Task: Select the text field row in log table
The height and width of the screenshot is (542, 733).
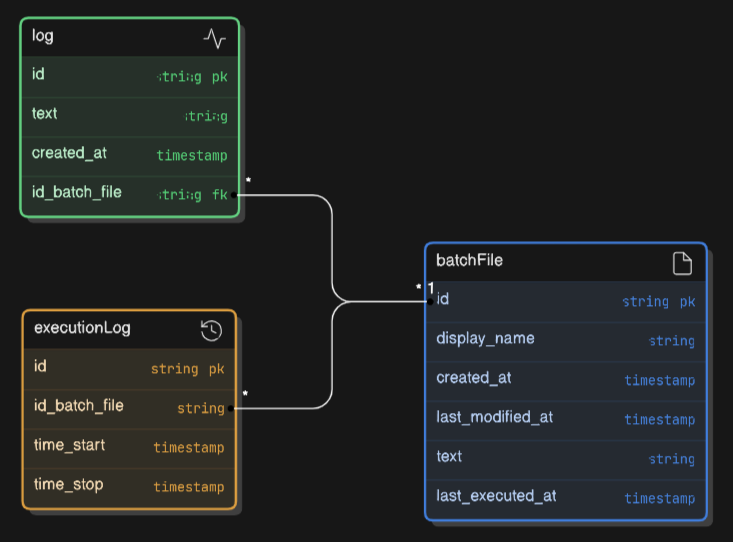Action: [130, 115]
